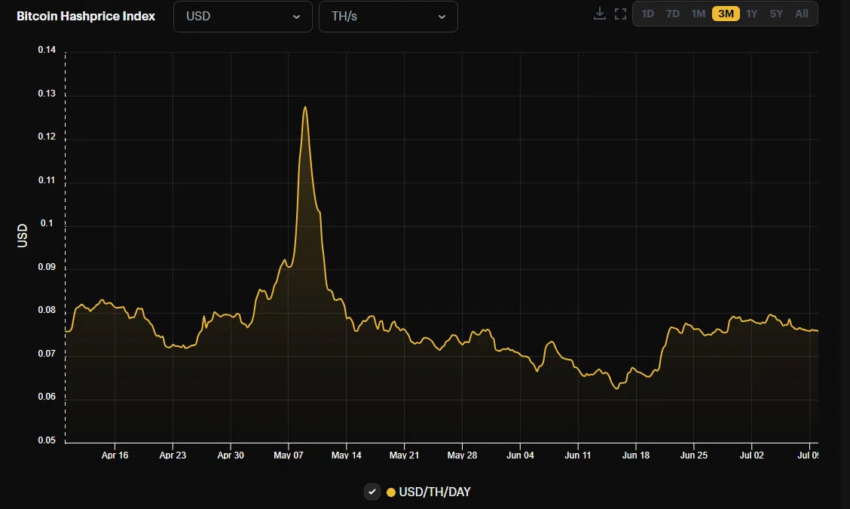Click the USD/TH/DAY legend label

[x=434, y=492]
